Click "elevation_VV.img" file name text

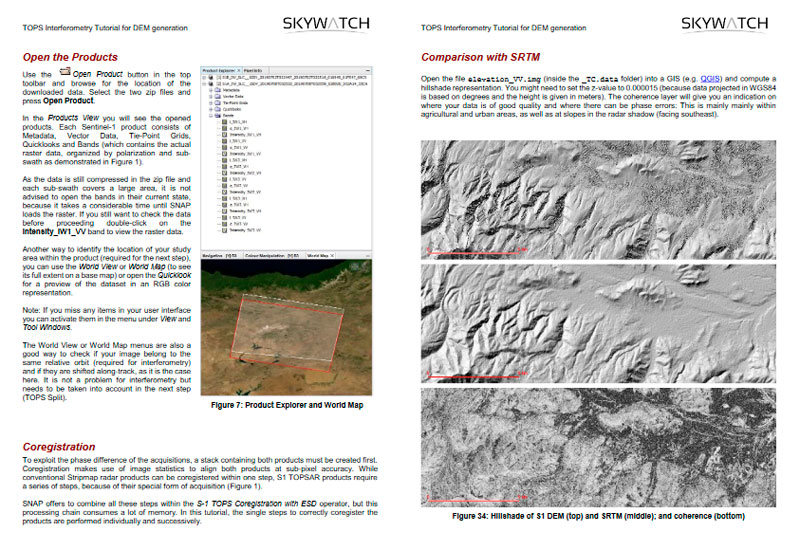(504, 79)
